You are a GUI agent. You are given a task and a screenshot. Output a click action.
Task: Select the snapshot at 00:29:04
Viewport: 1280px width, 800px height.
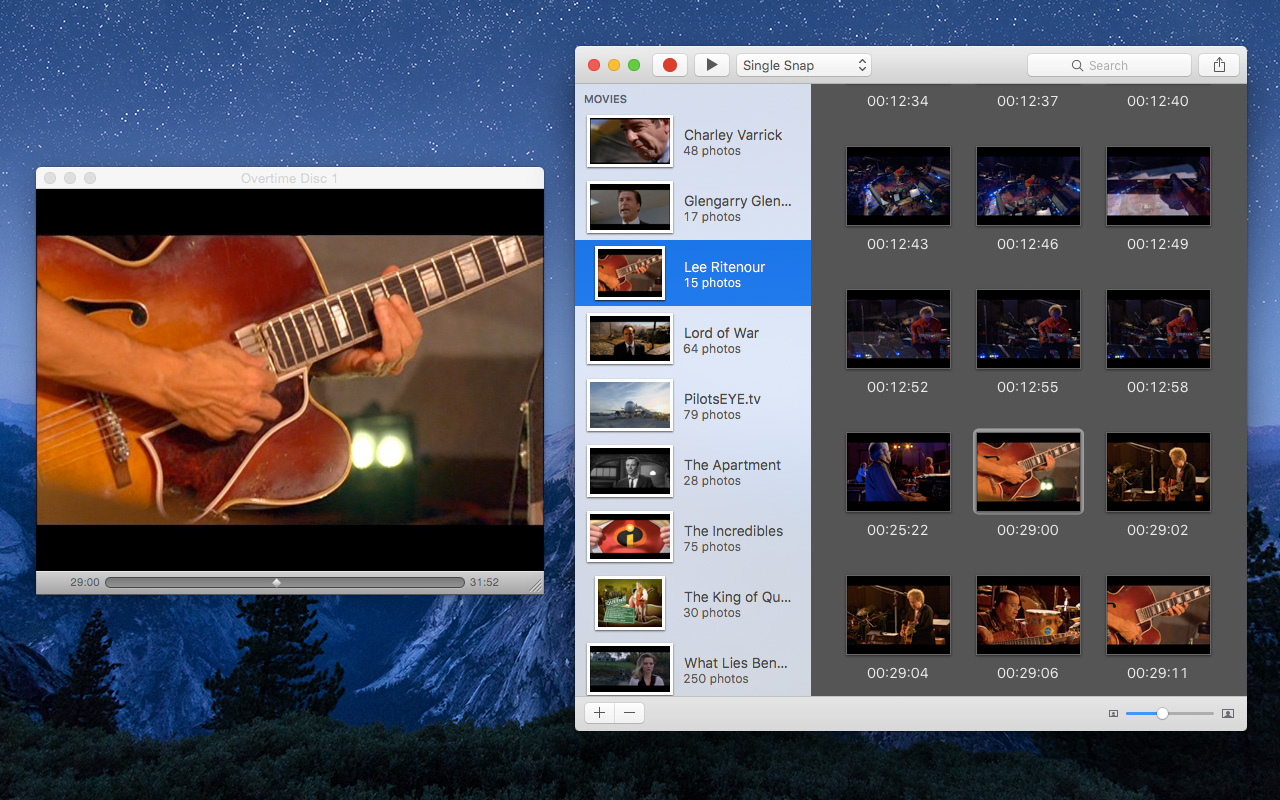[x=898, y=616]
